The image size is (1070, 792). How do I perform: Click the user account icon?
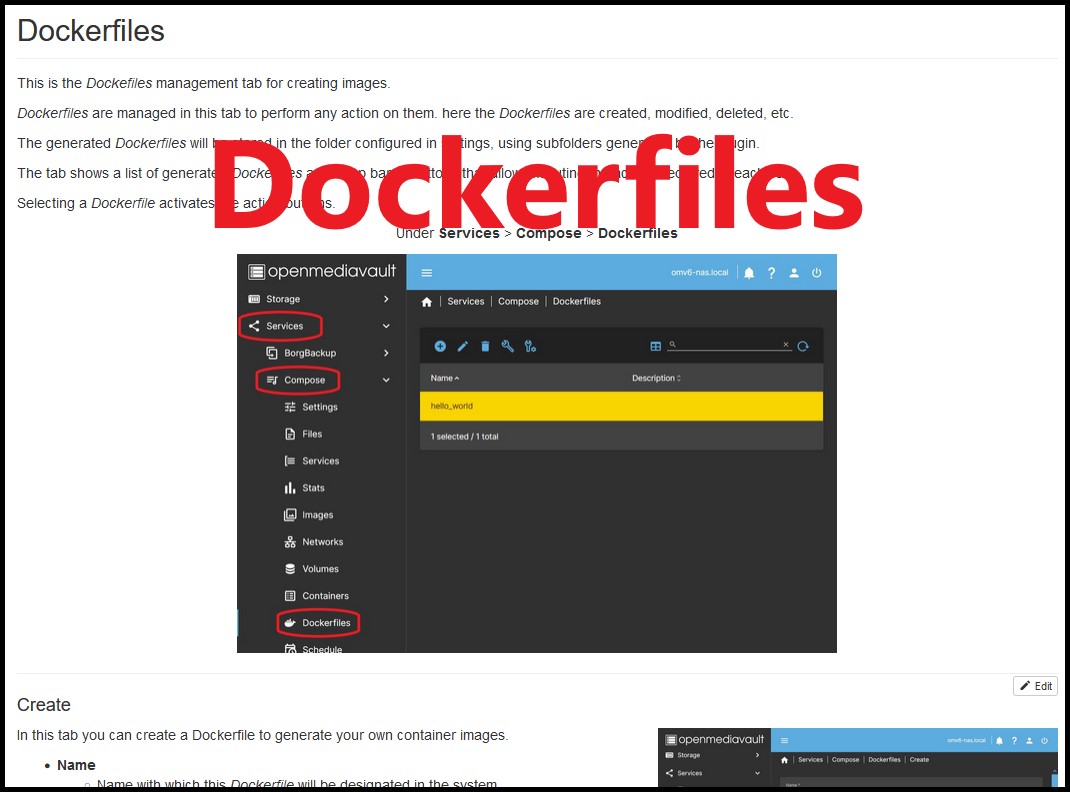[794, 272]
